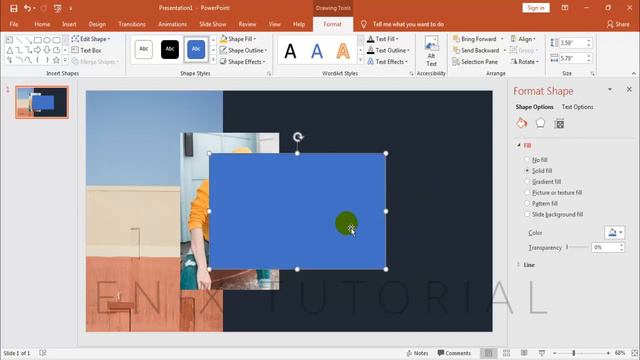Select the oval shape in Insert Shapes

(x=47, y=40)
